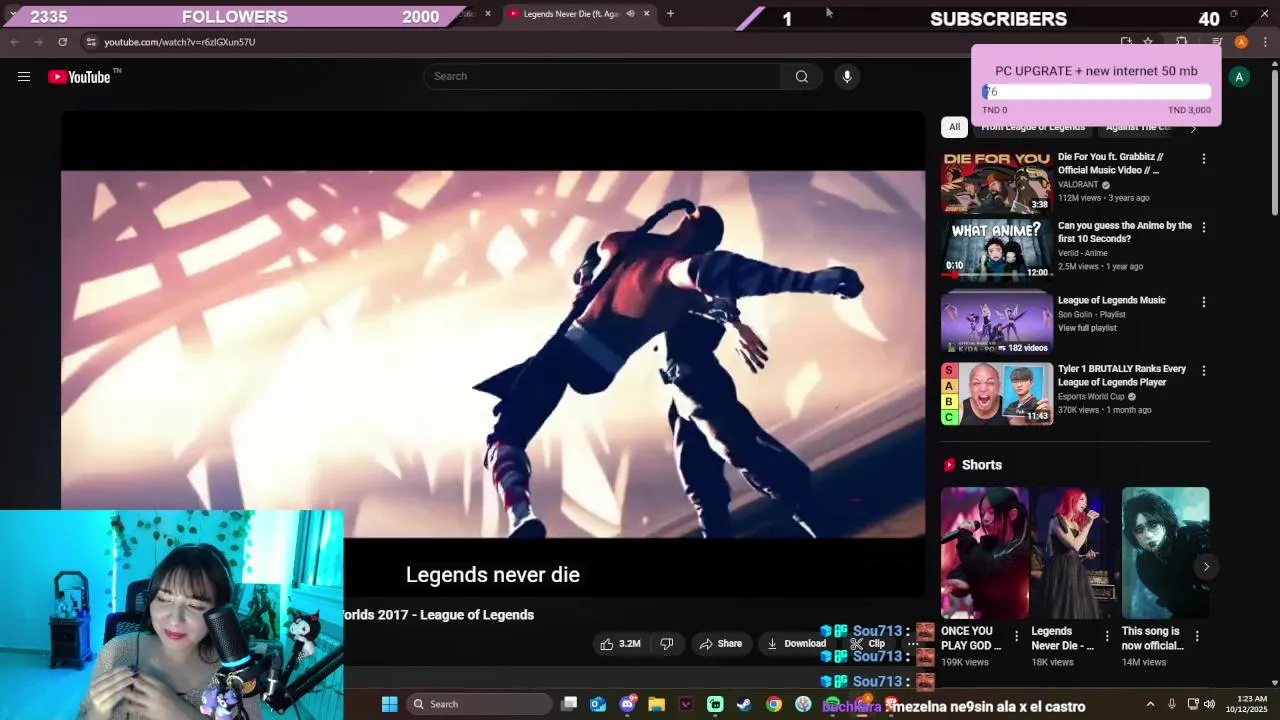This screenshot has width=1280, height=720.
Task: Focus the YouTube Search box
Action: pyautogui.click(x=602, y=77)
